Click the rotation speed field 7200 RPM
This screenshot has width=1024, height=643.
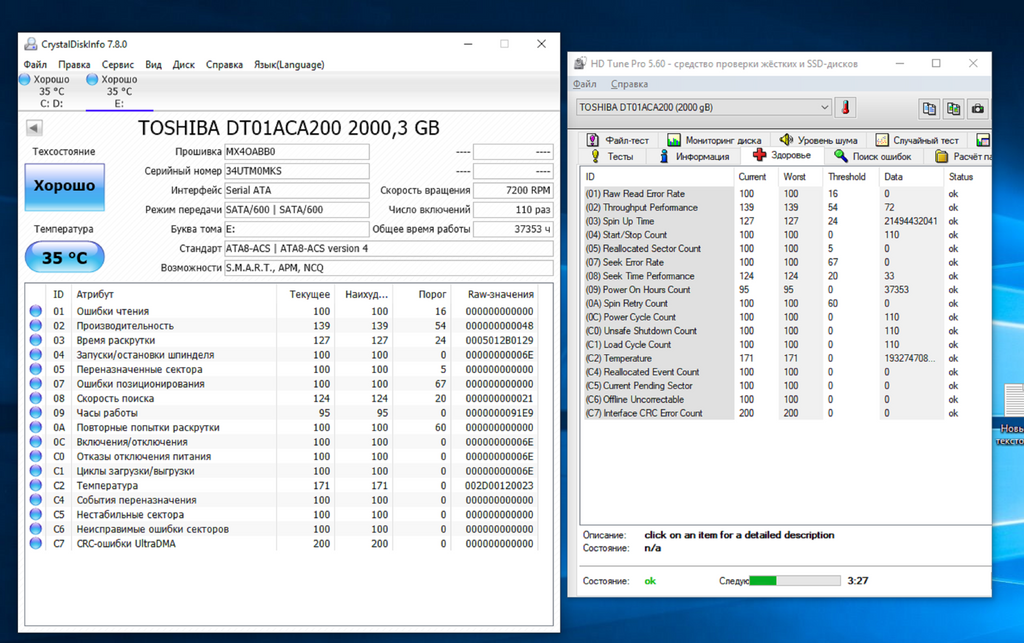point(513,191)
